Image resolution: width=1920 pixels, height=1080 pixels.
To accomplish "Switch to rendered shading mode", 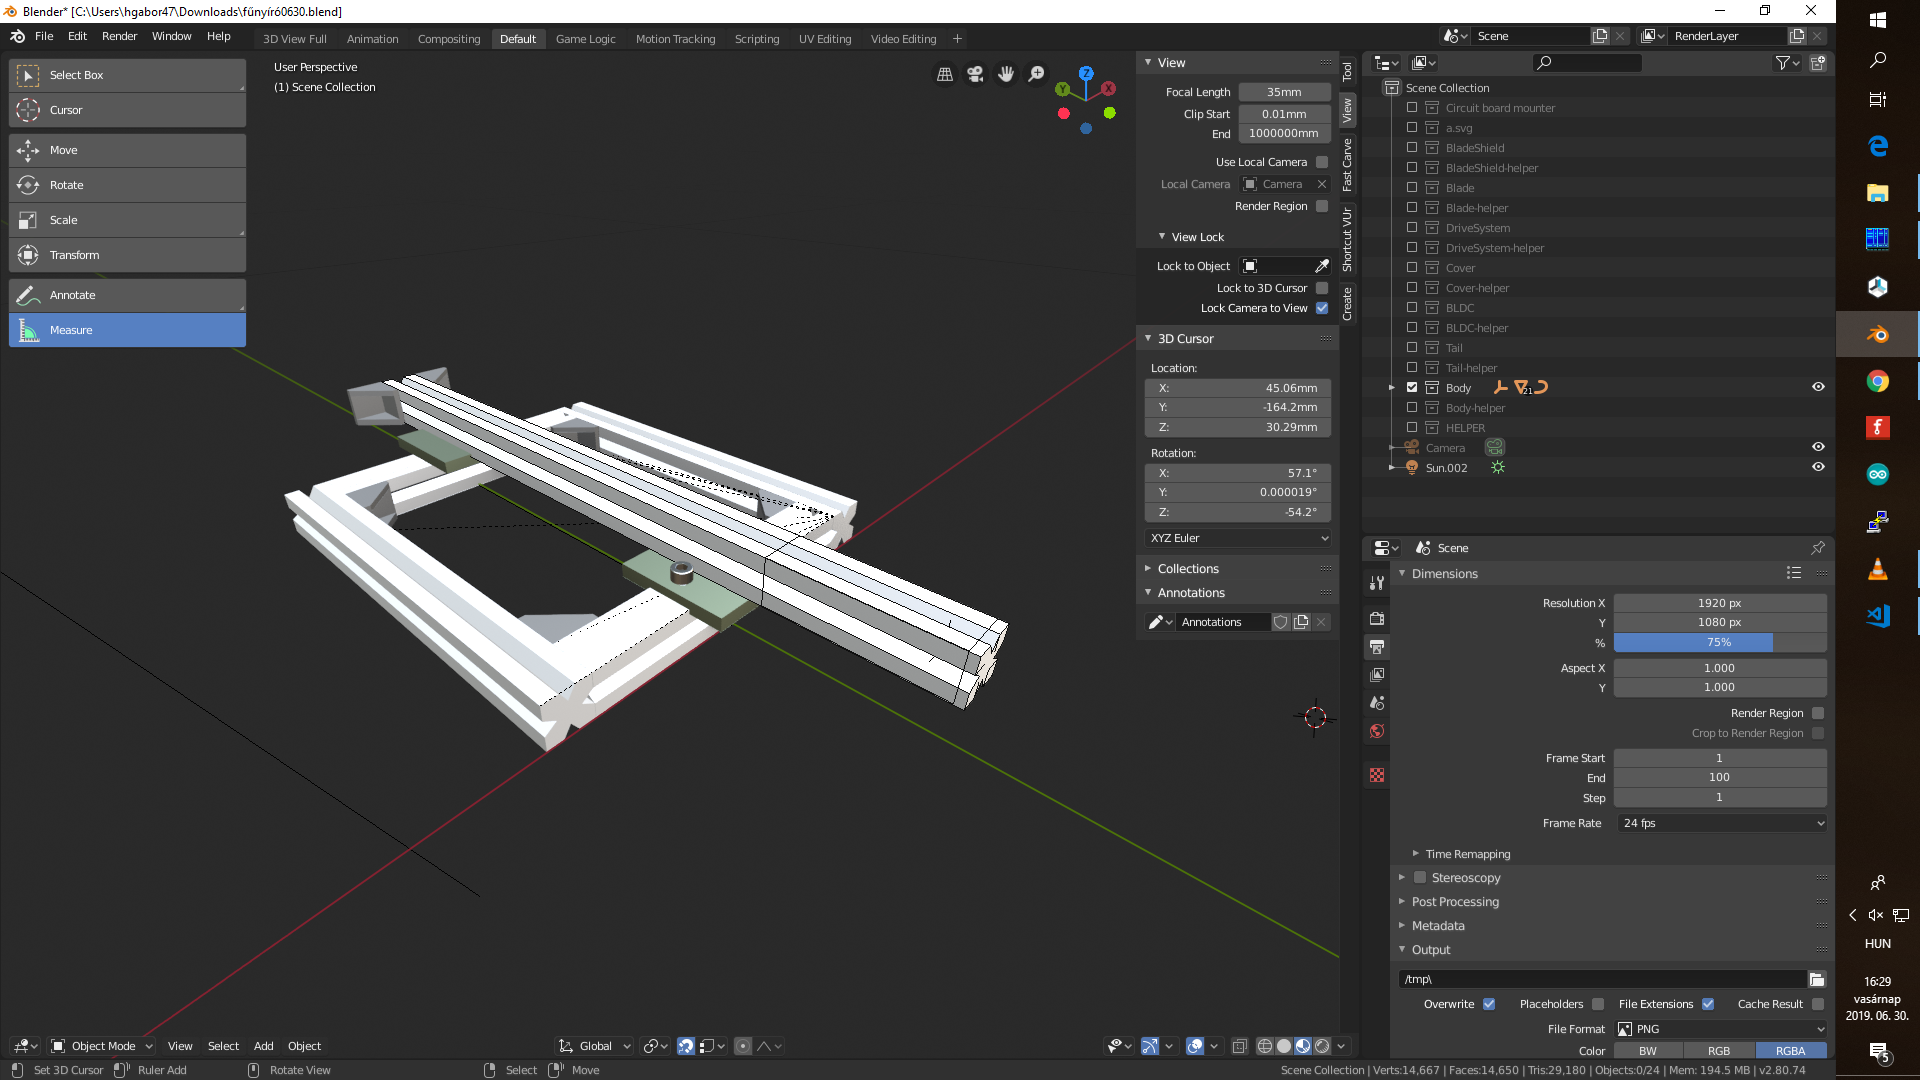I will pos(1322,1046).
